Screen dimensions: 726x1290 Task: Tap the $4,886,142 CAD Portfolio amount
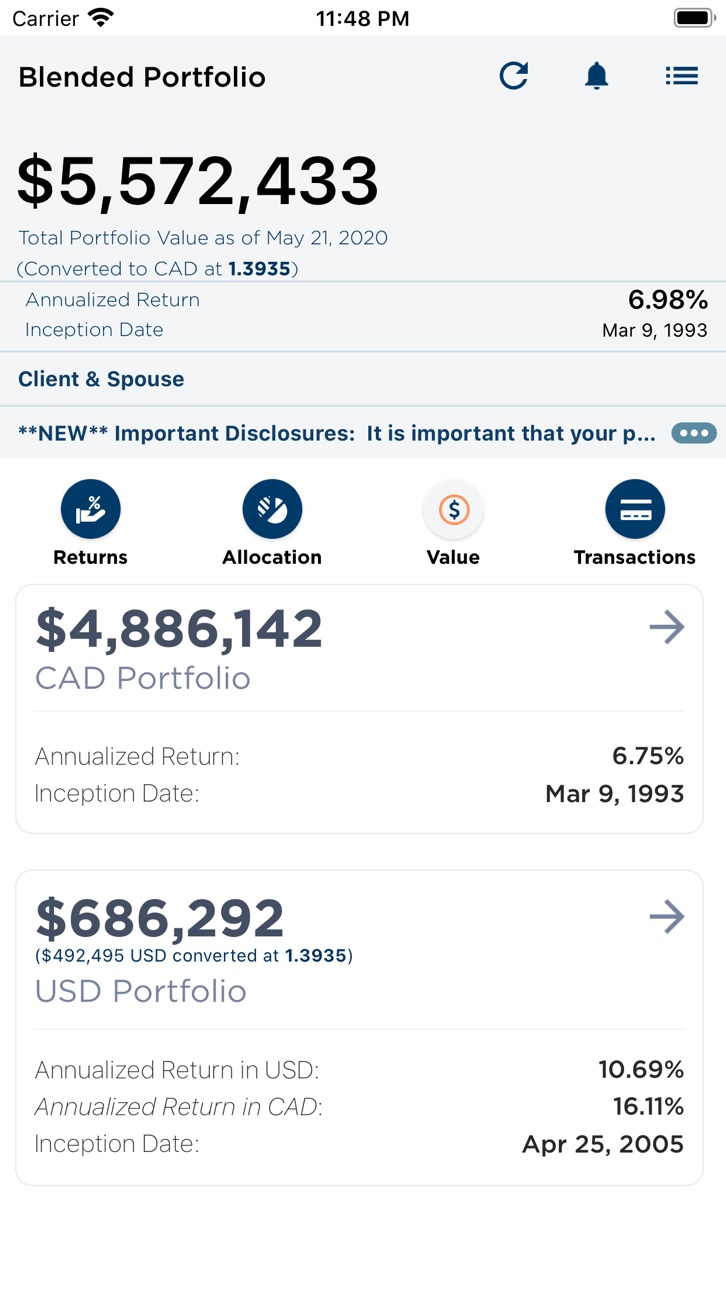click(179, 629)
